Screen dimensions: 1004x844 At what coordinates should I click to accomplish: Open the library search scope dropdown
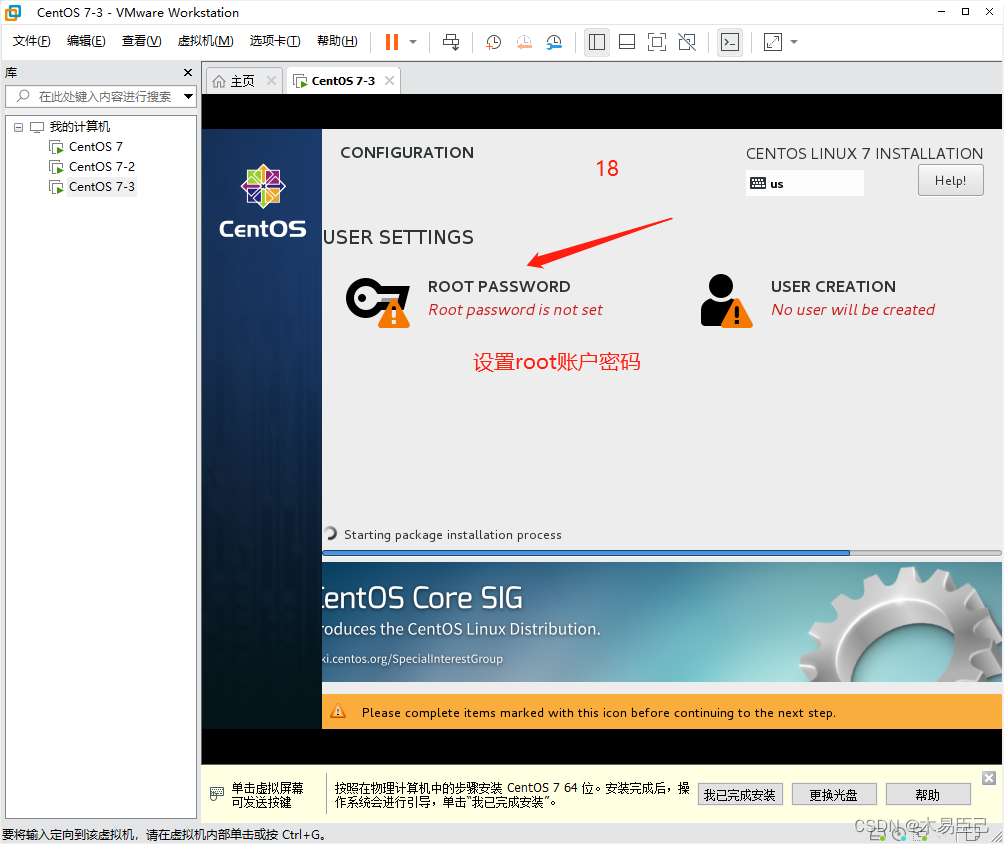point(189,96)
